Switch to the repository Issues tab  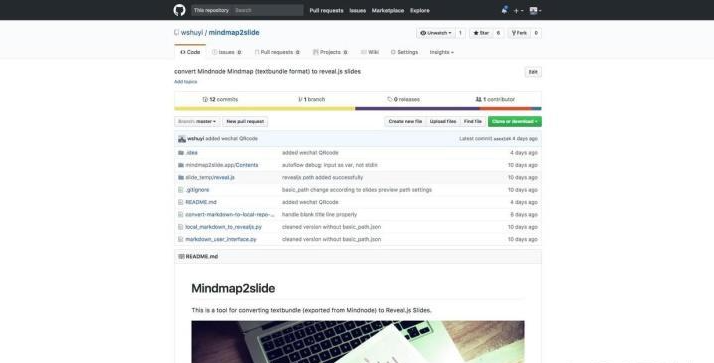point(227,52)
